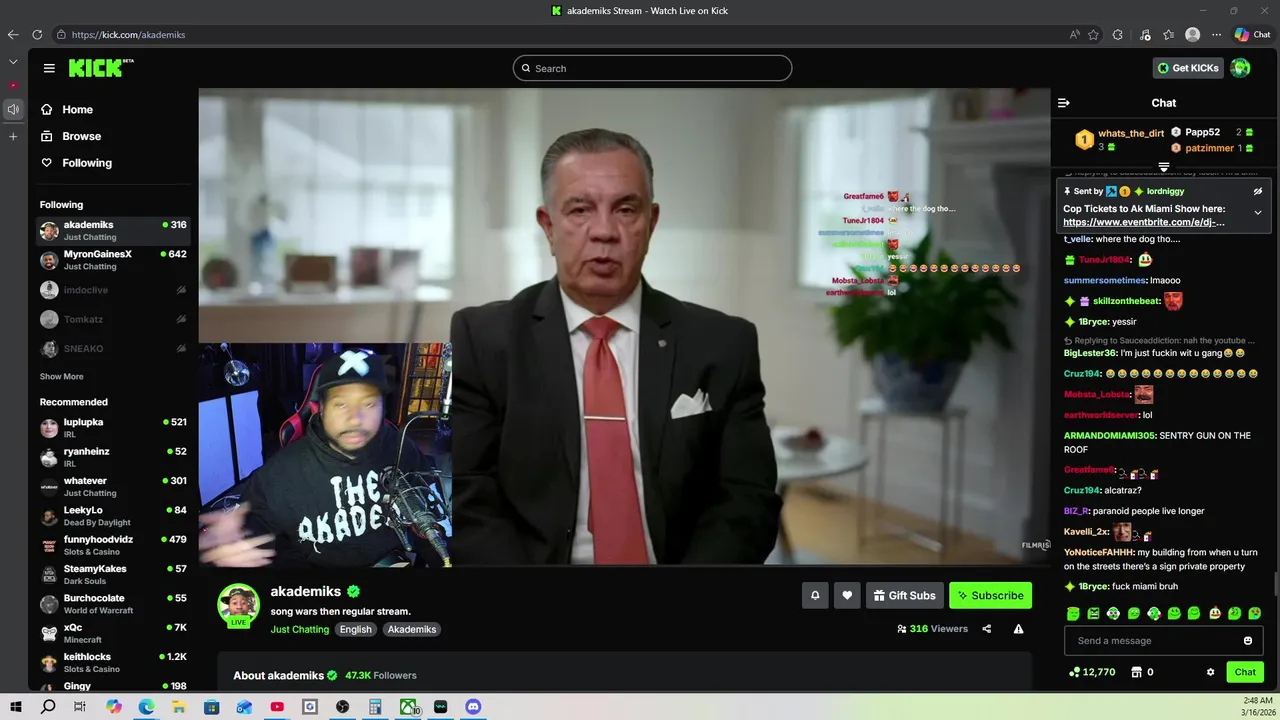Viewport: 1280px width, 720px height.
Task: Click the English tag
Action: pos(355,629)
